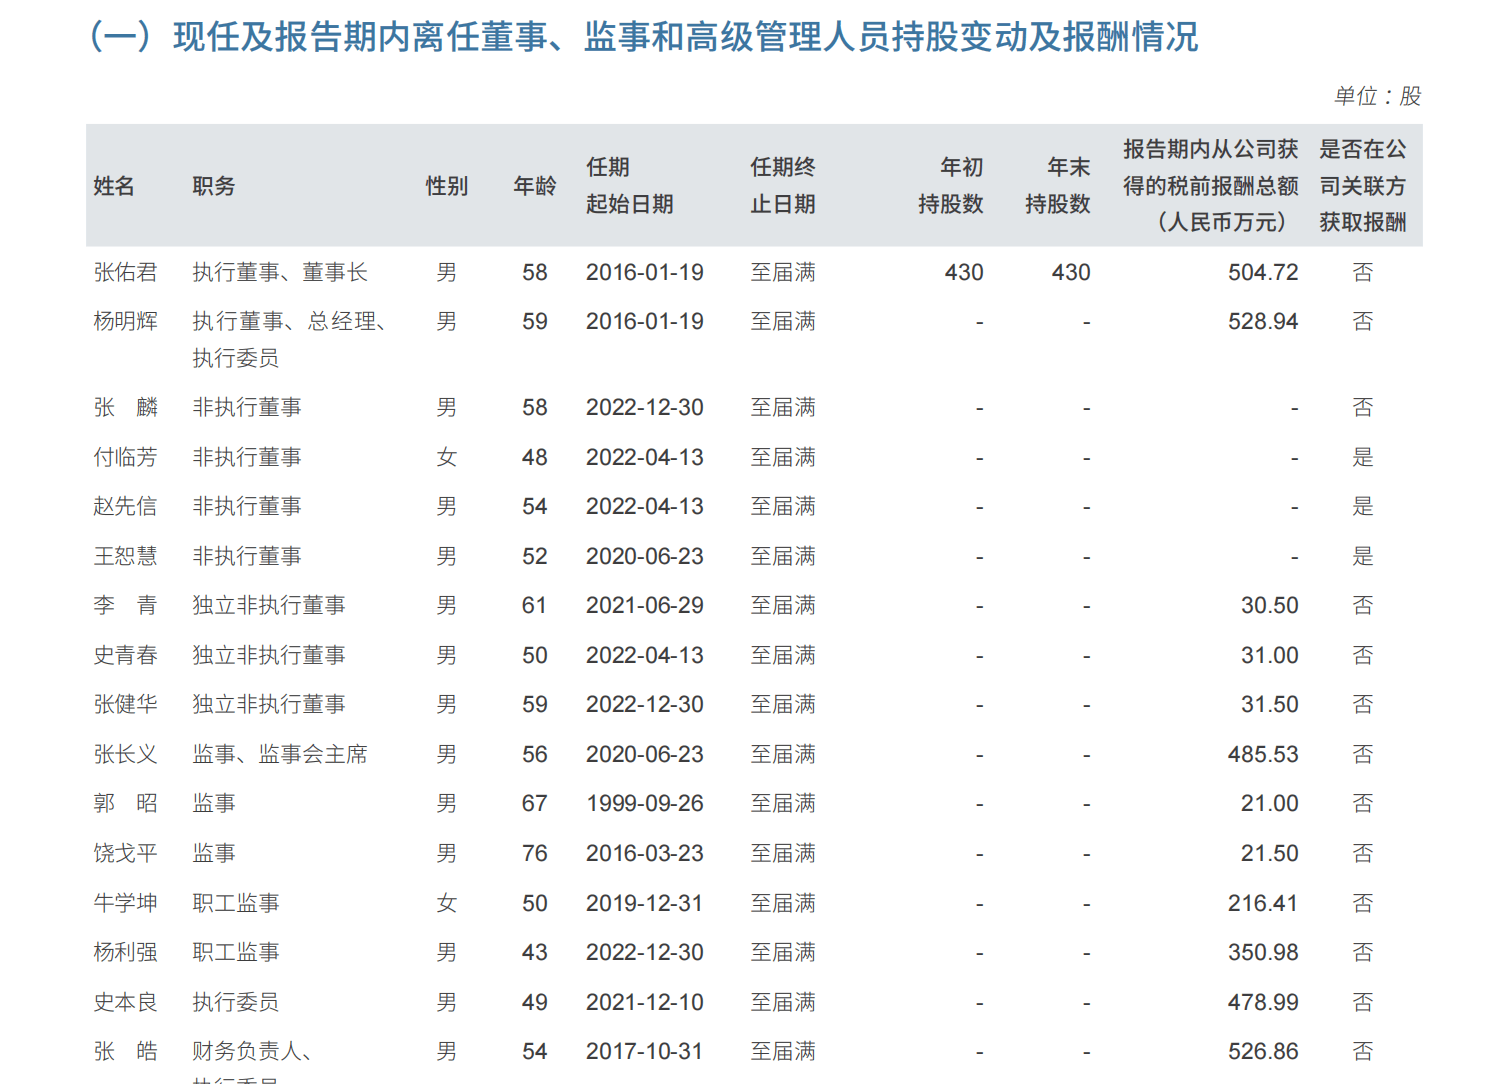Select the 性别 column header

click(447, 186)
